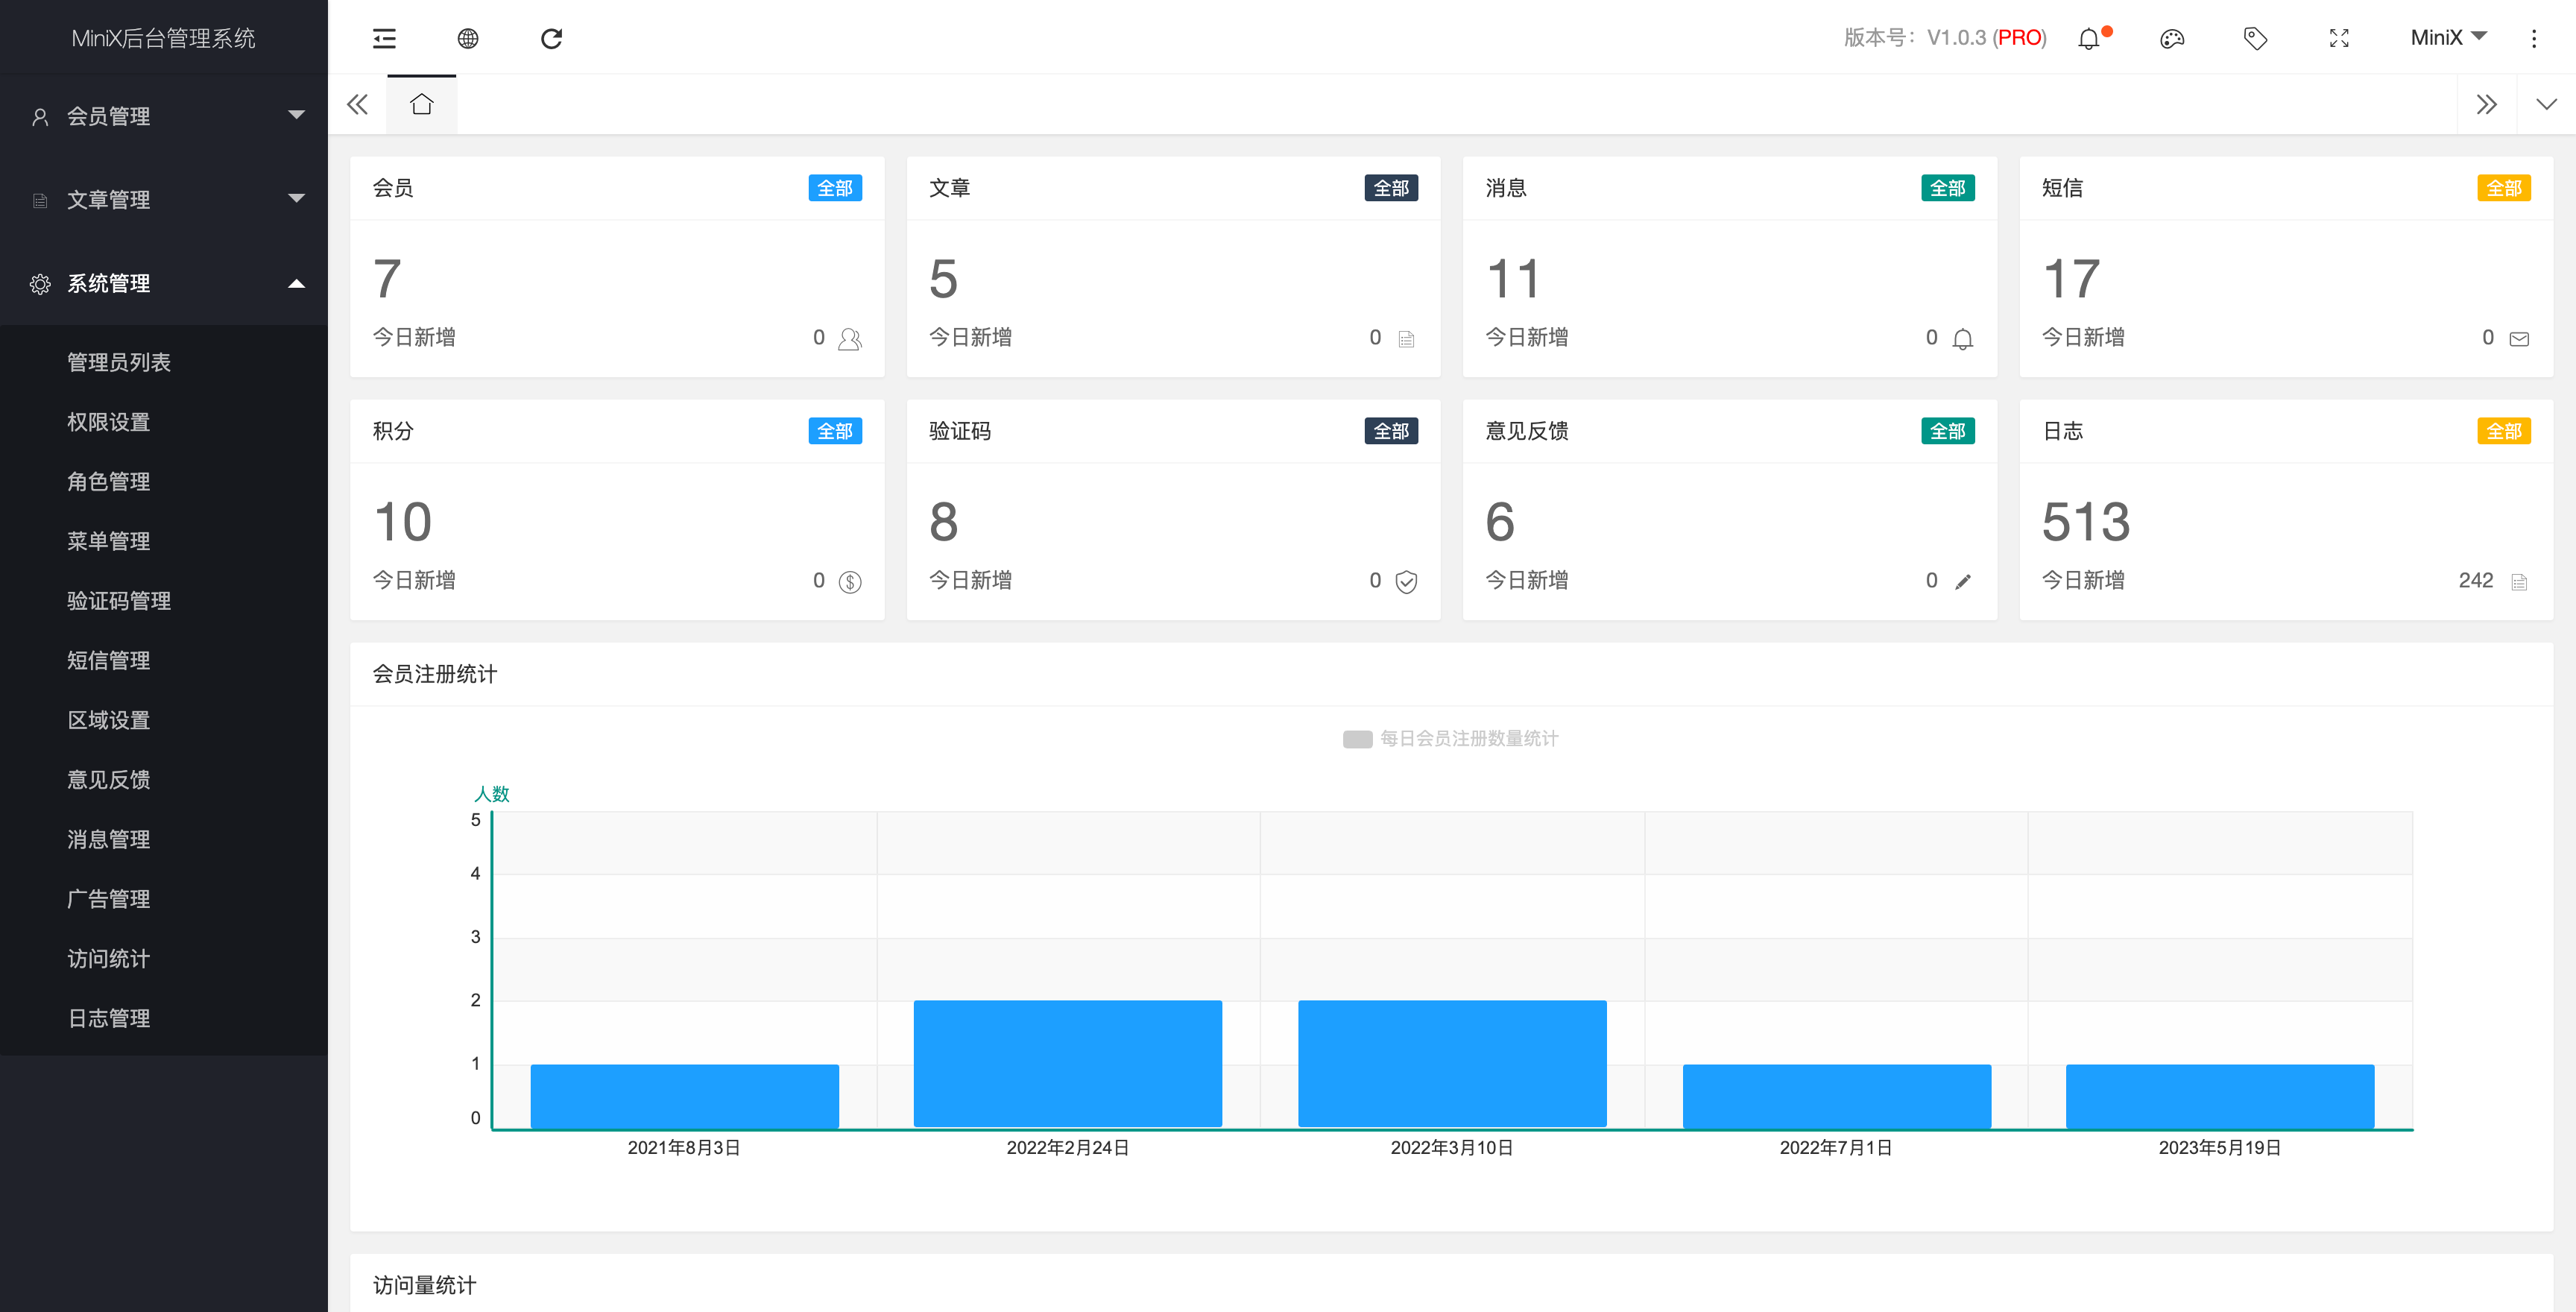Open 管理员列表 in the sidebar
This screenshot has width=2576, height=1312.
click(119, 362)
